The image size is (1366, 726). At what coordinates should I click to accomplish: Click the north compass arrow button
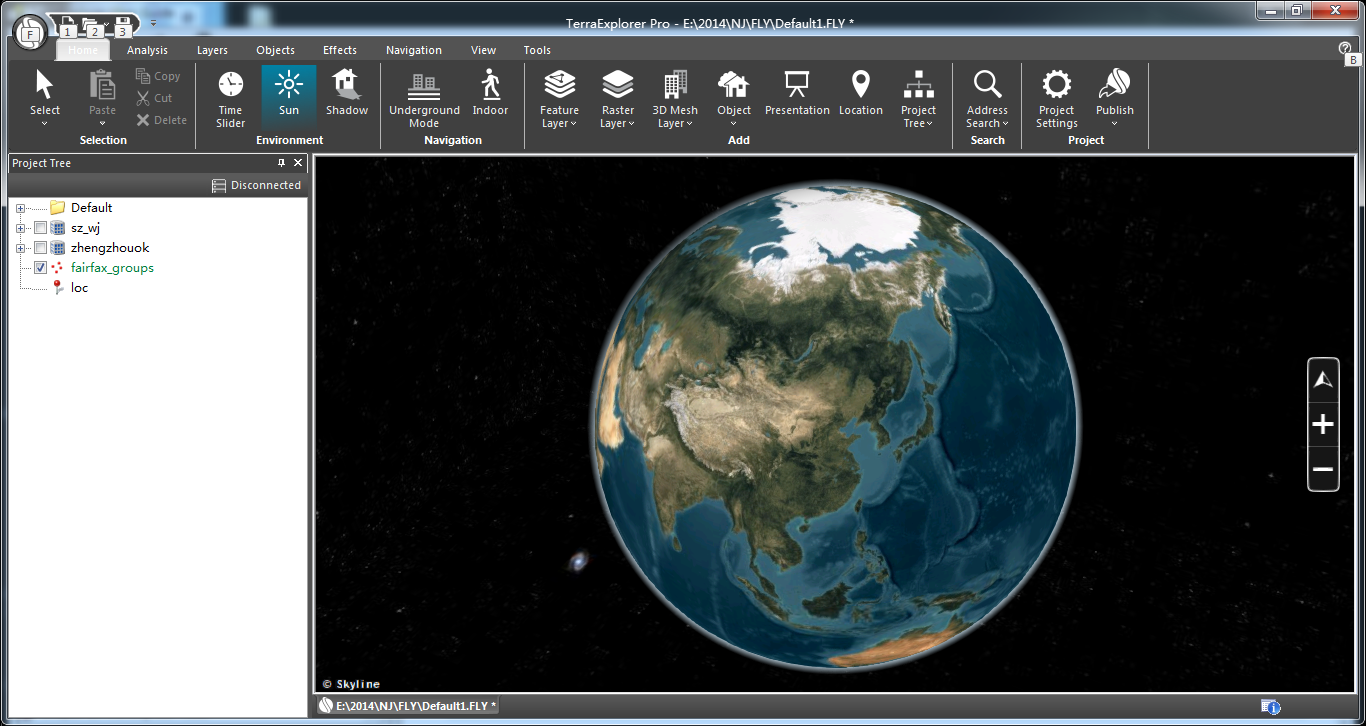(x=1323, y=380)
